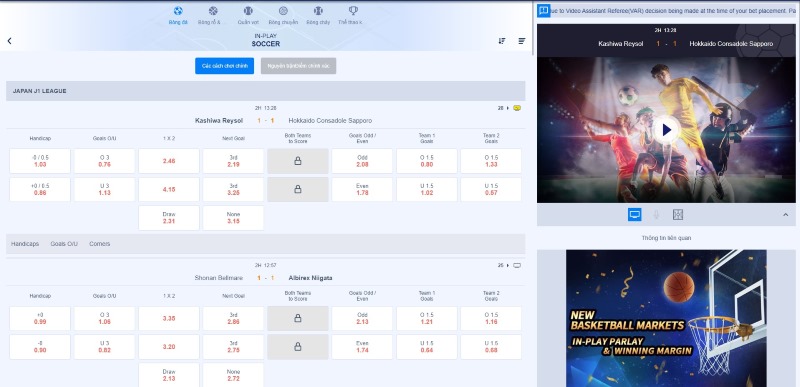The image size is (800, 387).
Task: Expand the 26 more markets for Shonan match
Action: (503, 265)
